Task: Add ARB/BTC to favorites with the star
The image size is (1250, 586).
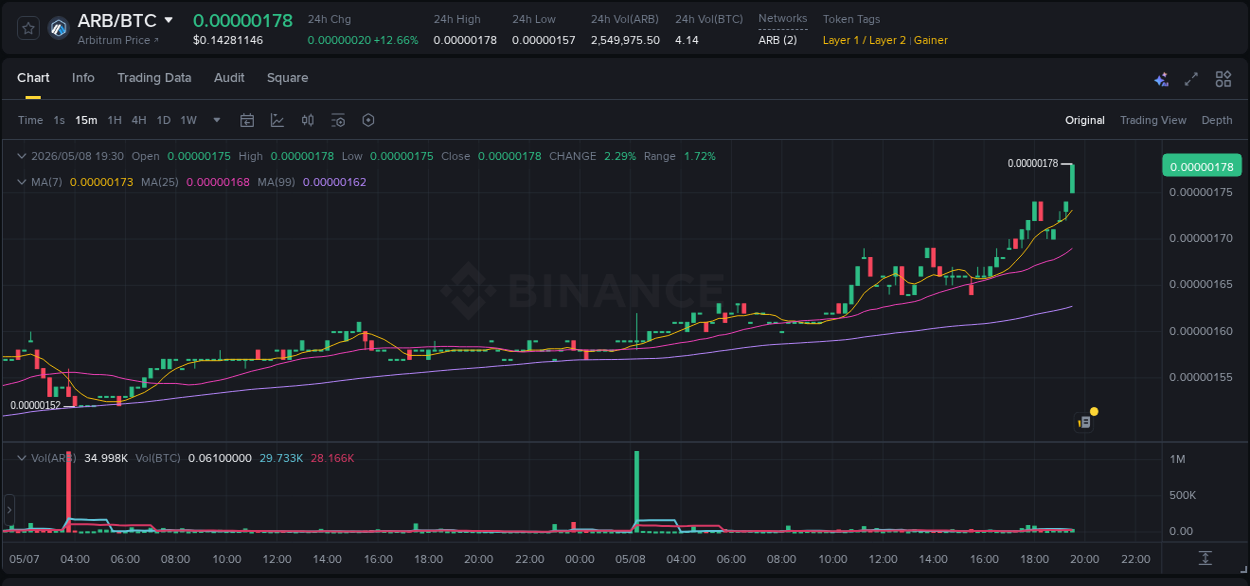Action: click(28, 28)
